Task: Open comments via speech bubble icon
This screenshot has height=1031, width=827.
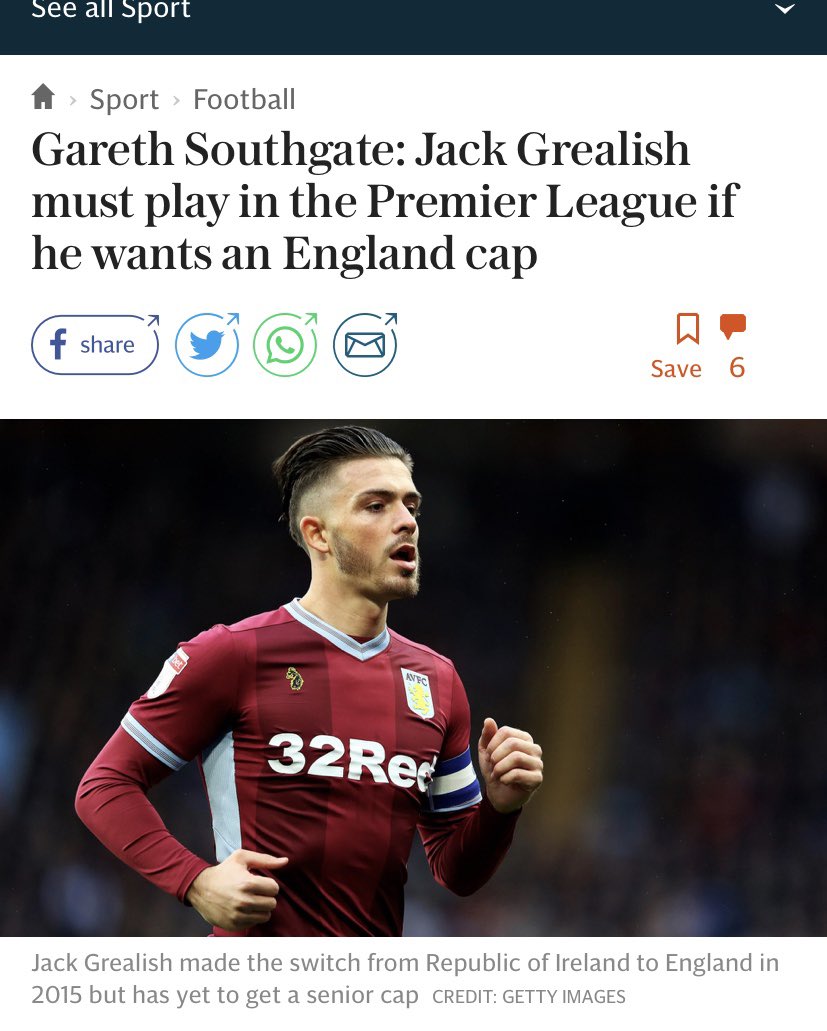Action: point(733,326)
